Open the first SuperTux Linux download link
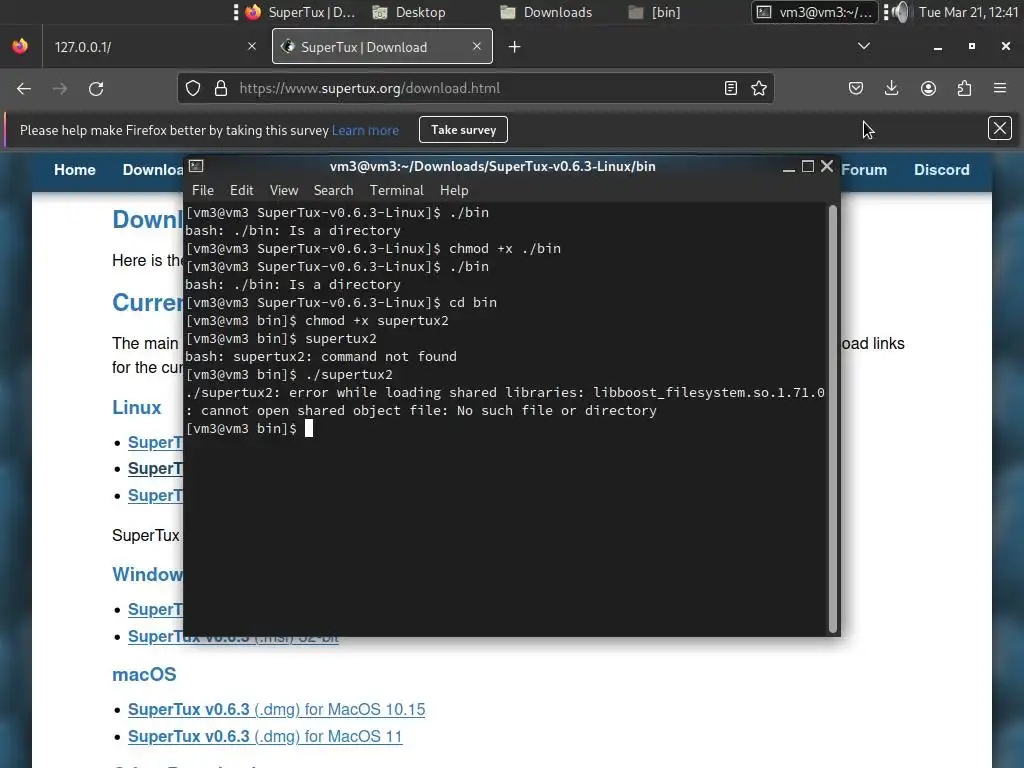The height and width of the screenshot is (768, 1024). tap(155, 442)
